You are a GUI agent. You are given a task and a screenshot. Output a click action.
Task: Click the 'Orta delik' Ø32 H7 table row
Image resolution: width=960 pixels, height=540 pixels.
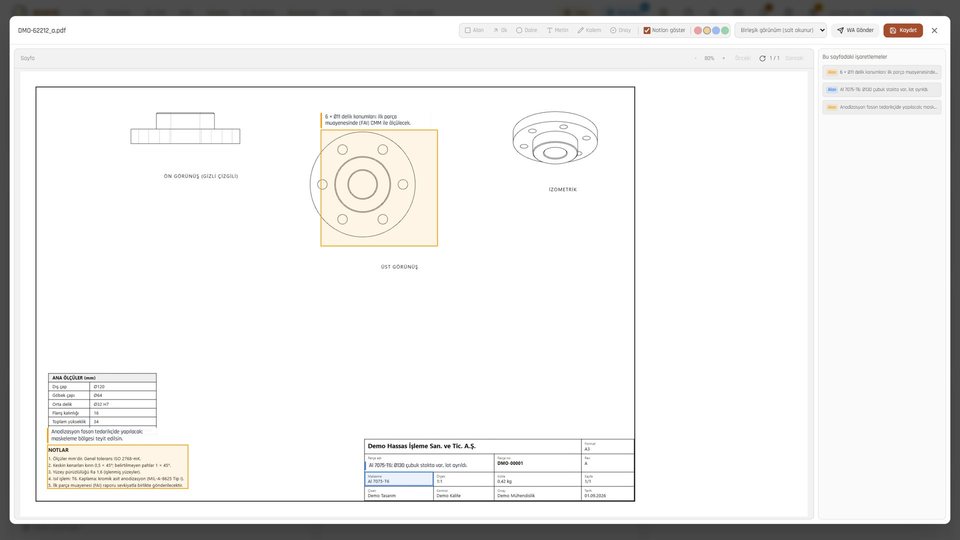pyautogui.click(x=102, y=404)
